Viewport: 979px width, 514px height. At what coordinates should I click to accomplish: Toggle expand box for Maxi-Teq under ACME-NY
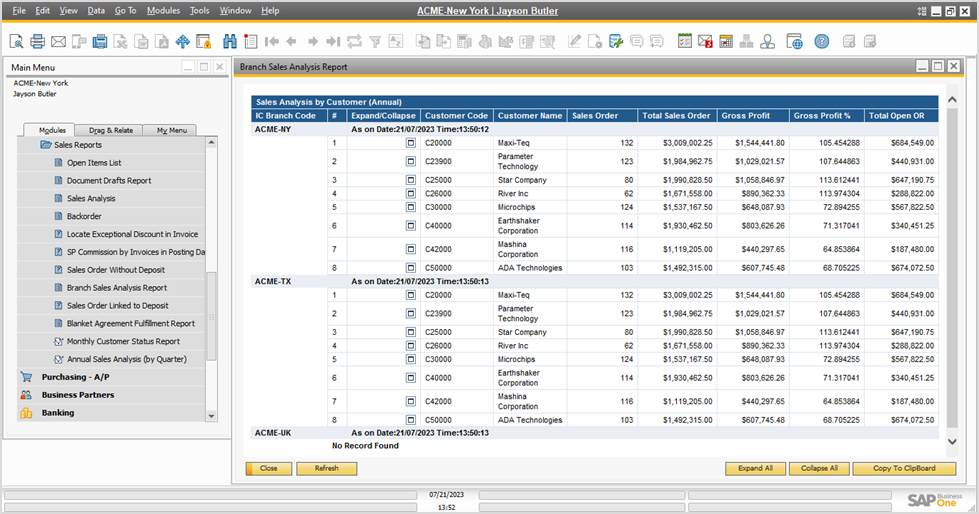pos(410,143)
